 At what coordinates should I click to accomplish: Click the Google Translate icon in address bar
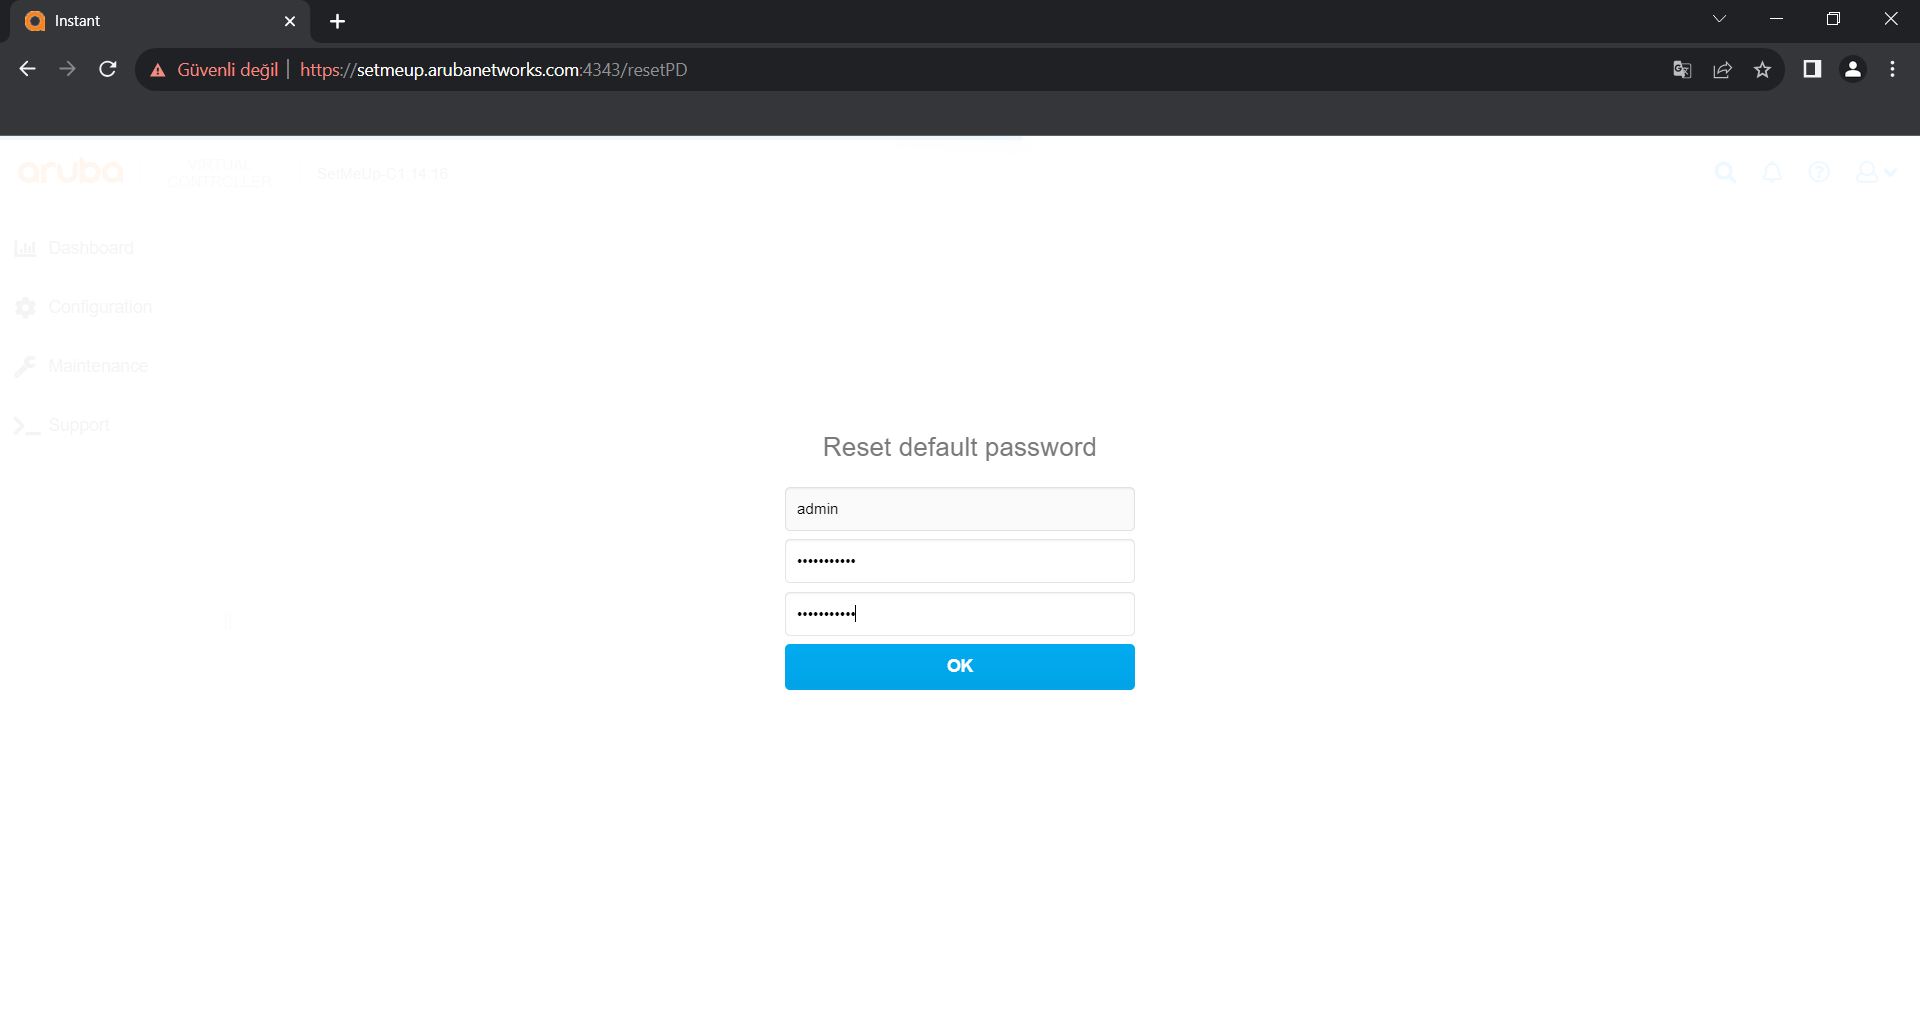pyautogui.click(x=1682, y=69)
